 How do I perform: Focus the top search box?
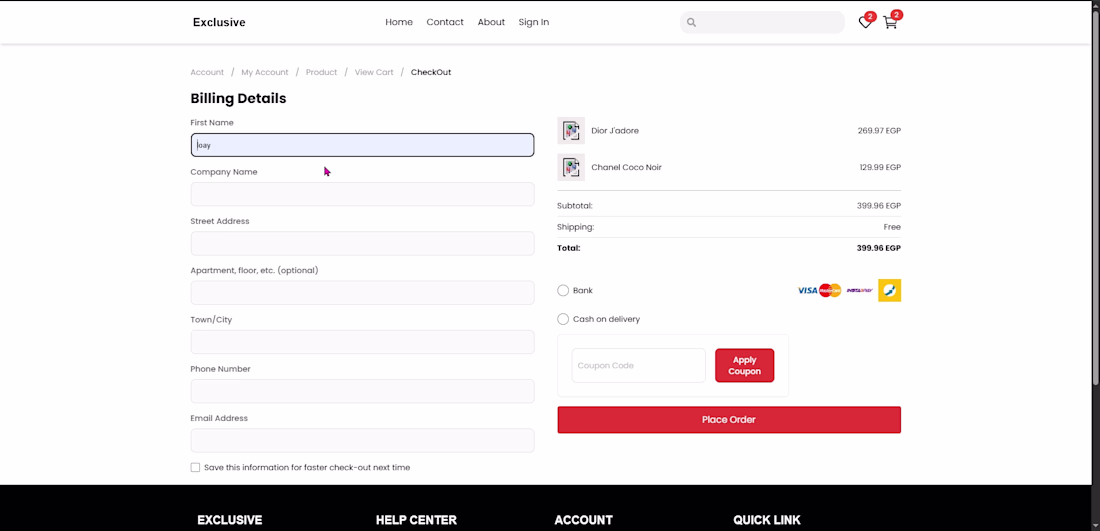[x=762, y=22]
